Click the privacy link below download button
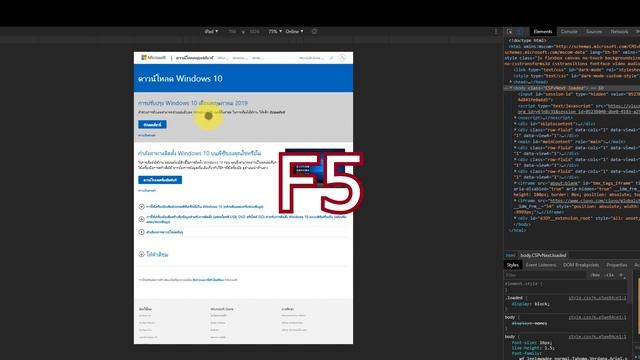 [147, 191]
